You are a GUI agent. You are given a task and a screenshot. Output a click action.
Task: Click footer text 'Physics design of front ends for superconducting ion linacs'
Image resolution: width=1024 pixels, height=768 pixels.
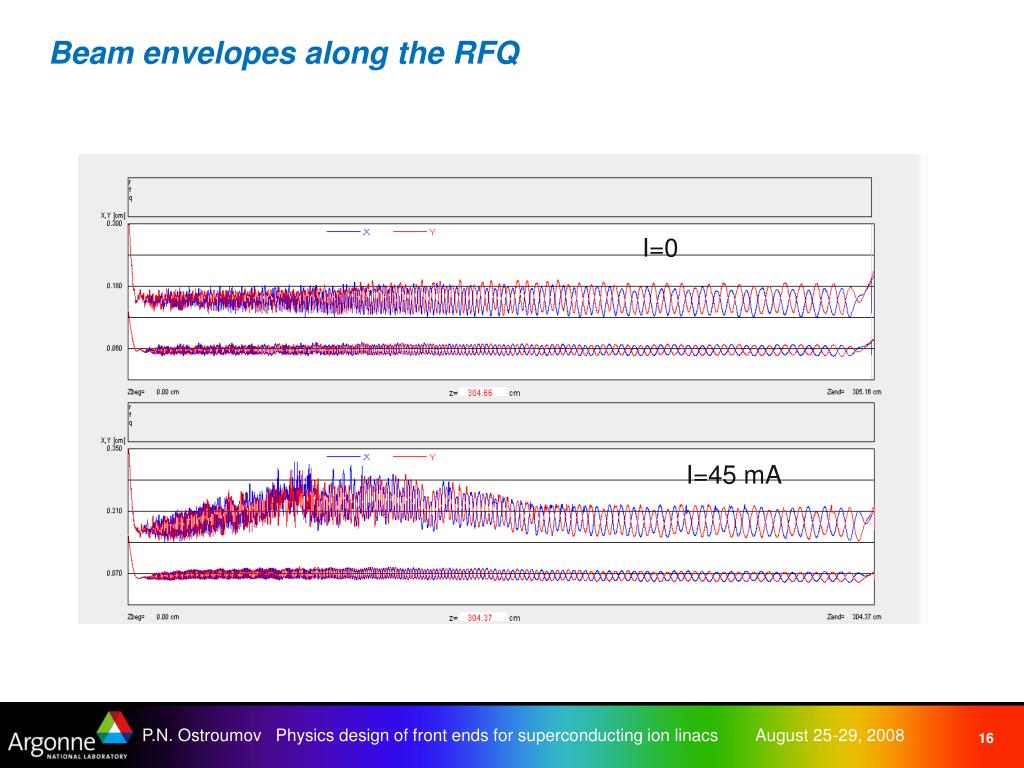[496, 735]
